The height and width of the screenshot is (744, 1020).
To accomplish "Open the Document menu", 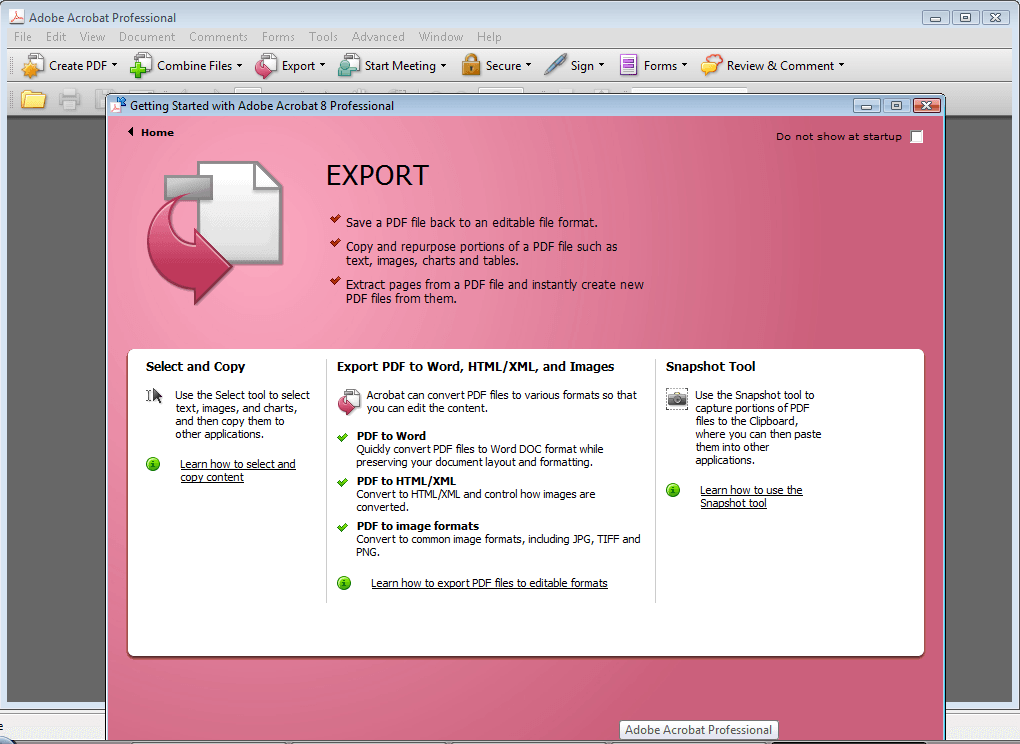I will [x=147, y=37].
